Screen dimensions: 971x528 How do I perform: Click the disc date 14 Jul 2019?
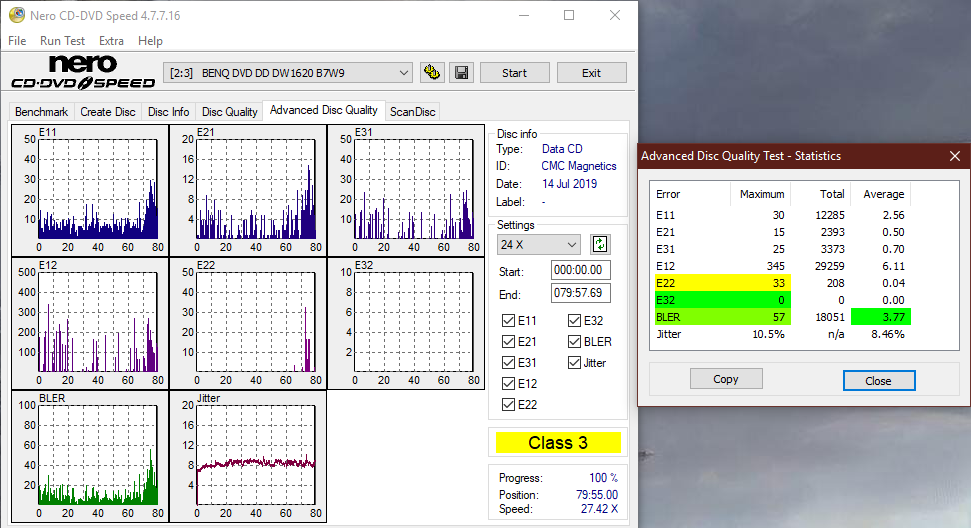pos(570,184)
